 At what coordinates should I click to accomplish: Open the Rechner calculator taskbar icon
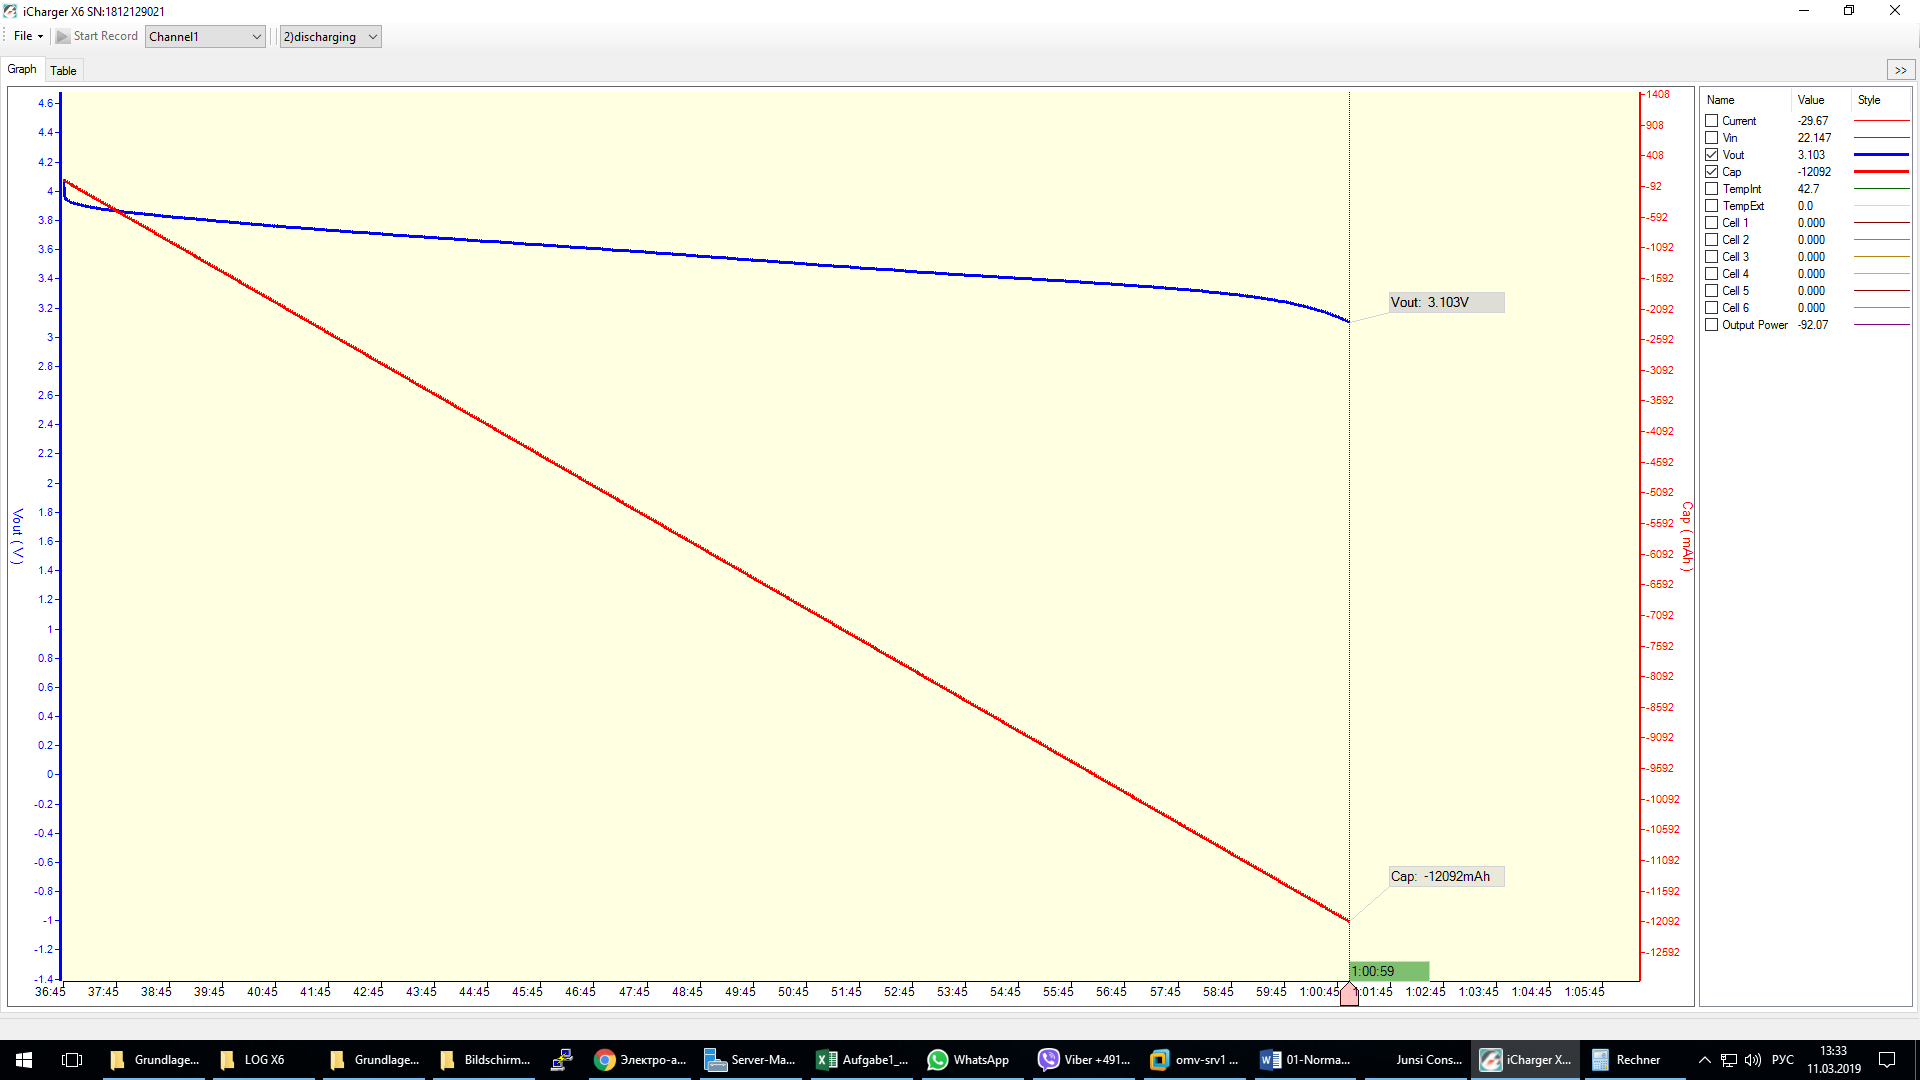(x=1600, y=1060)
